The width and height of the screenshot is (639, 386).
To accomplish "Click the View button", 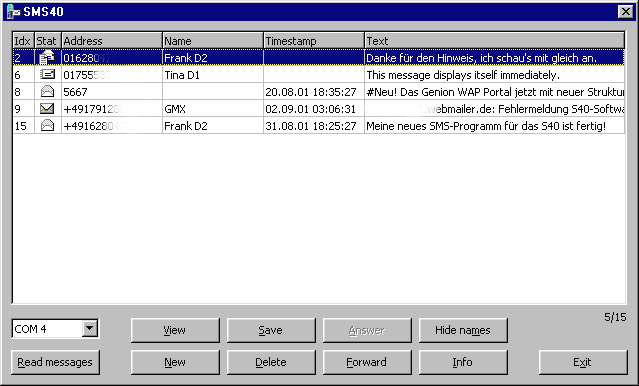I will [175, 330].
